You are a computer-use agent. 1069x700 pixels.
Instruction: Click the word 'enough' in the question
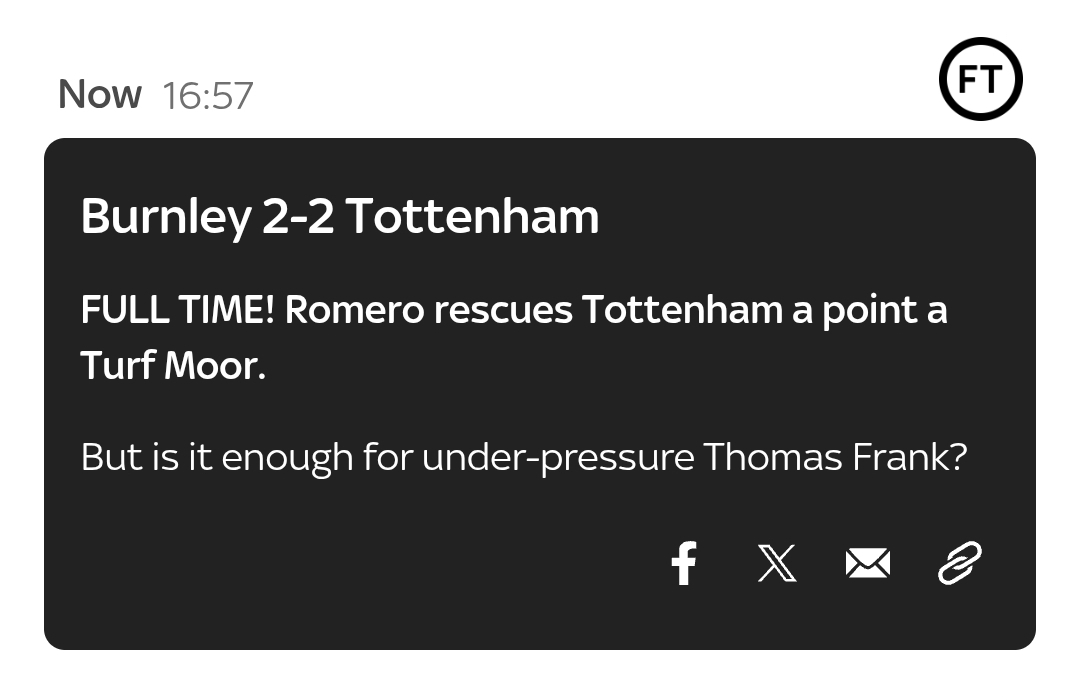tap(286, 457)
